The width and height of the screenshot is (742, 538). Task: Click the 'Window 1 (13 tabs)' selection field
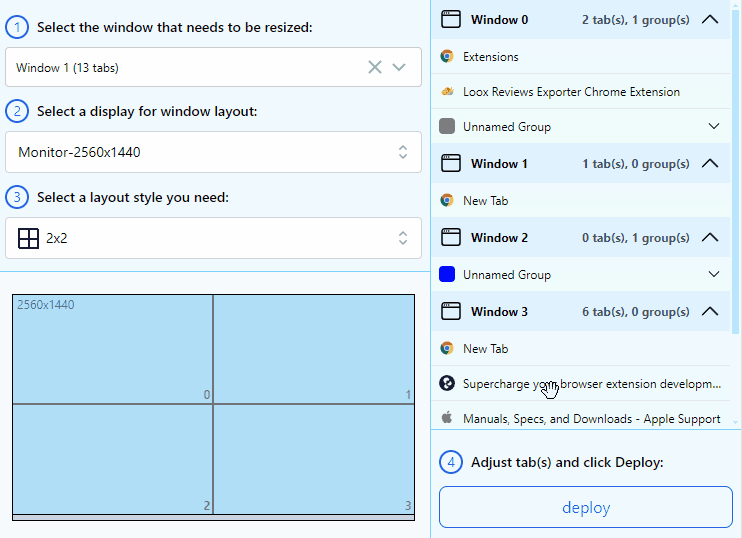click(213, 67)
